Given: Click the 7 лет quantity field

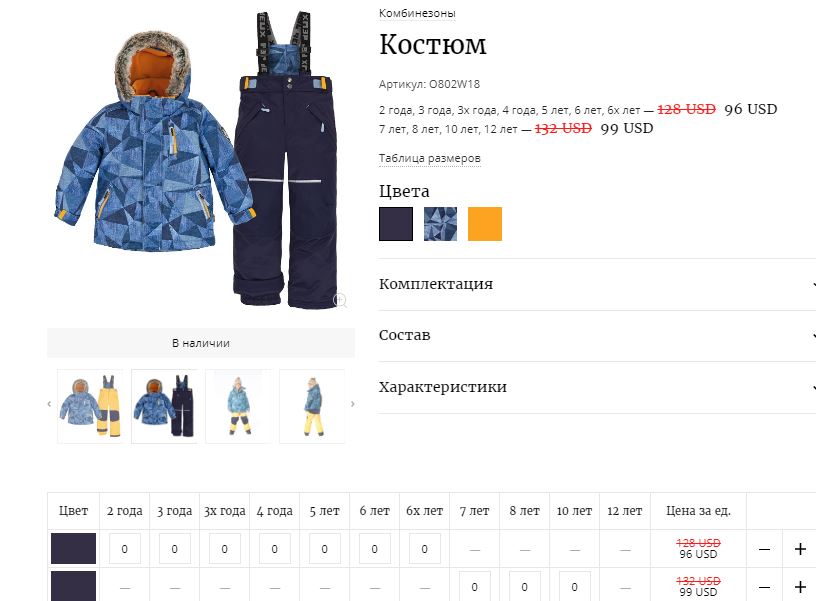Looking at the screenshot, I should coord(475,586).
